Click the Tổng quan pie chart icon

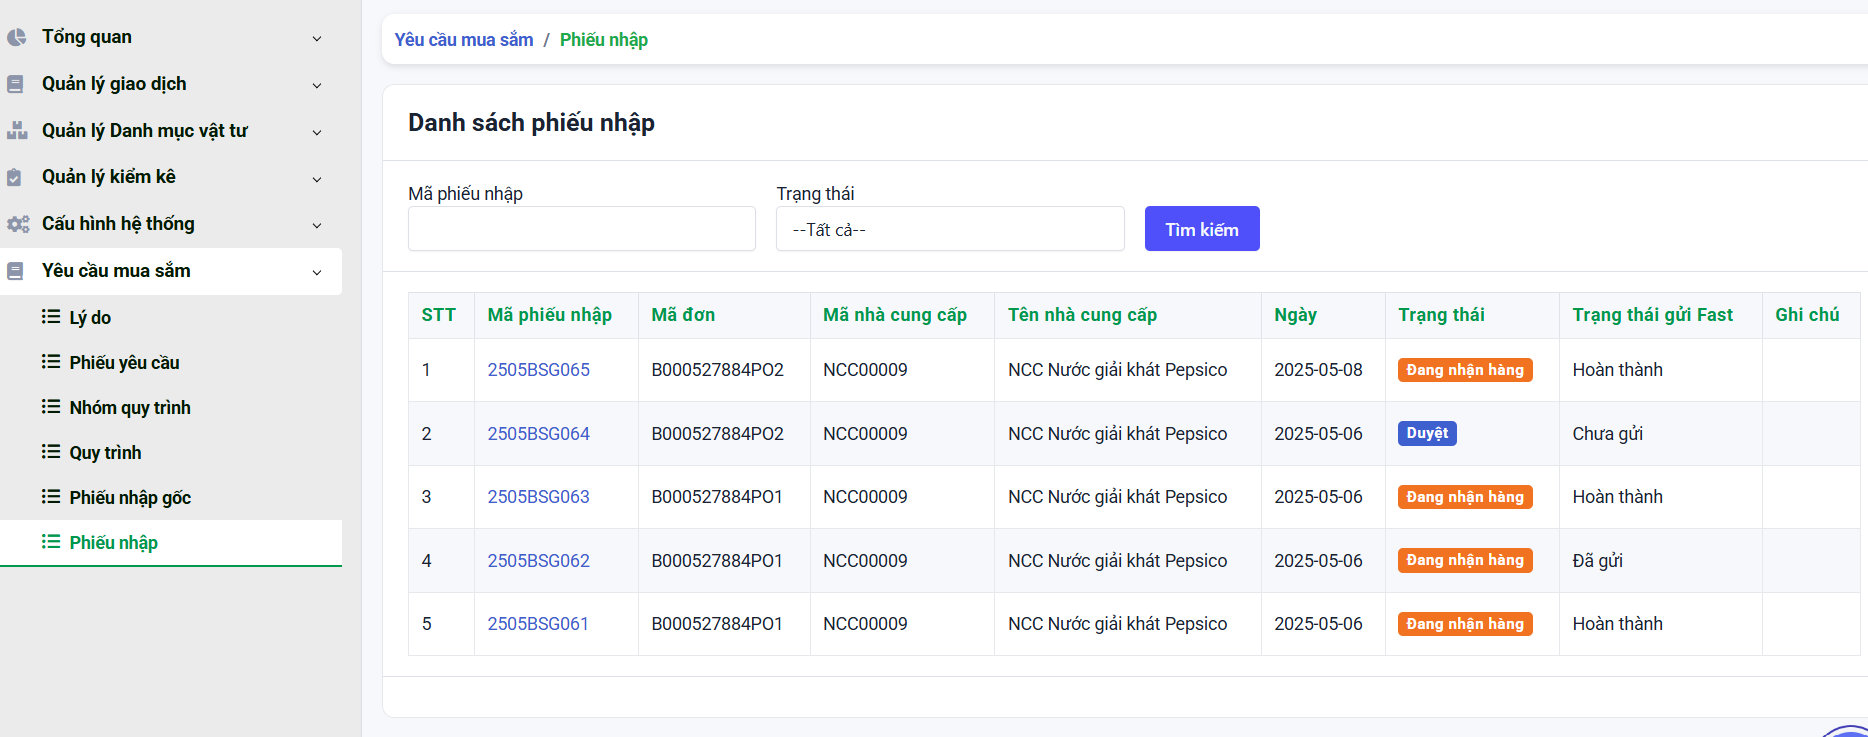pyautogui.click(x=16, y=37)
